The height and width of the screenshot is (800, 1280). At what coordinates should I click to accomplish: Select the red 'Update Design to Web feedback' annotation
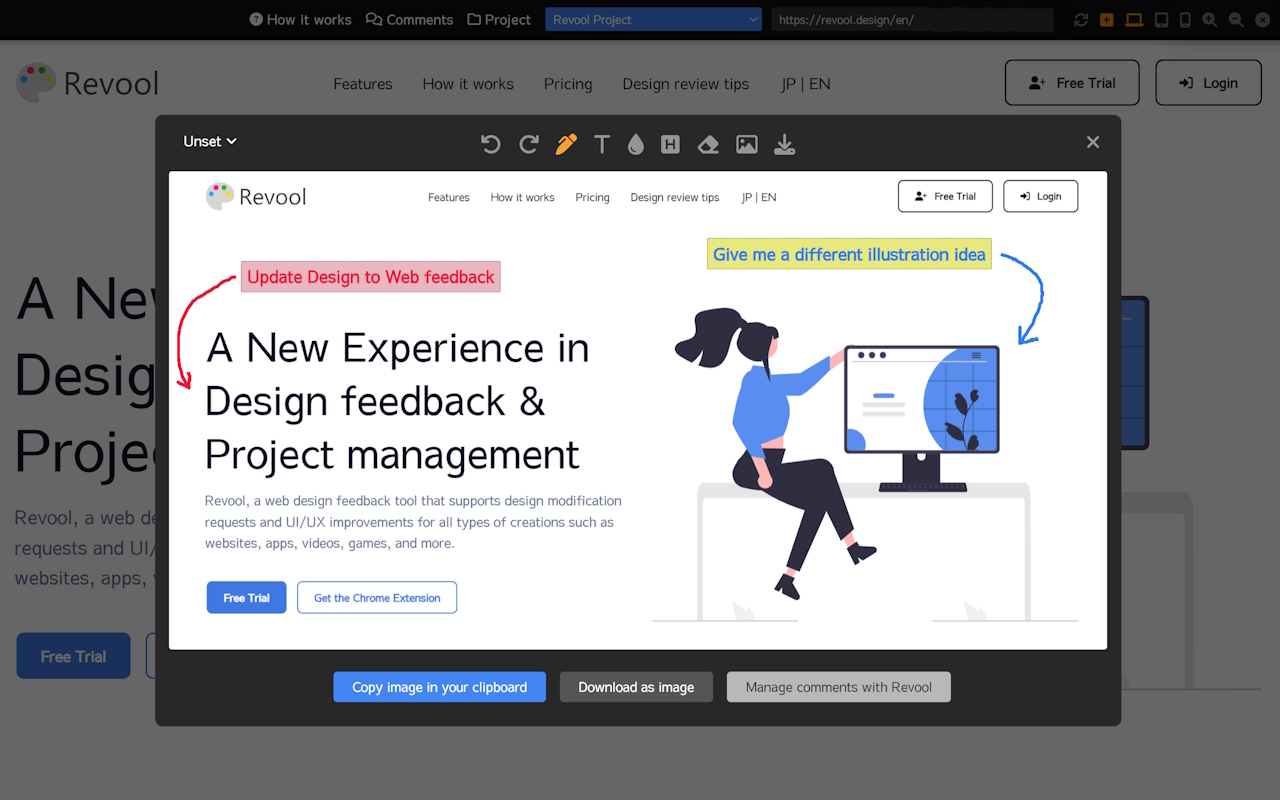[370, 277]
